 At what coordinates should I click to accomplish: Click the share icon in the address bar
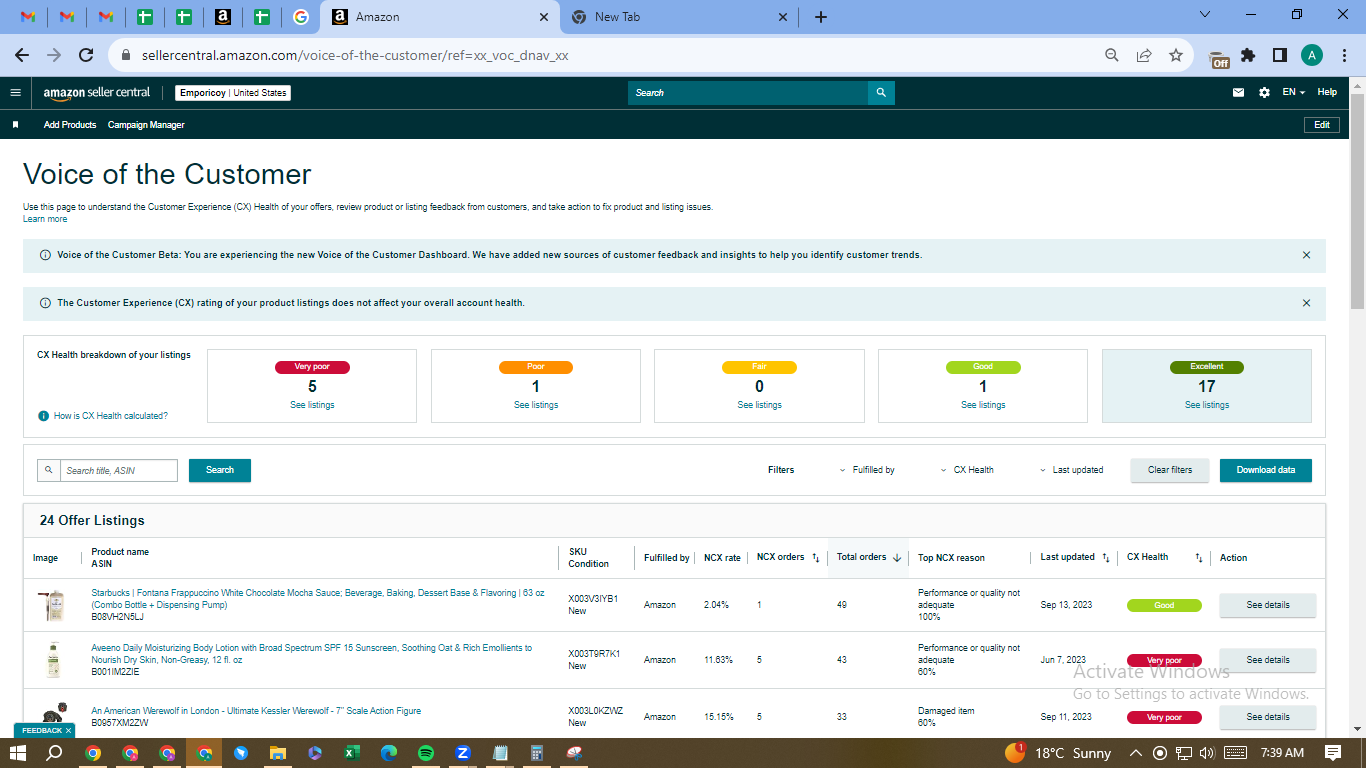coord(1144,56)
